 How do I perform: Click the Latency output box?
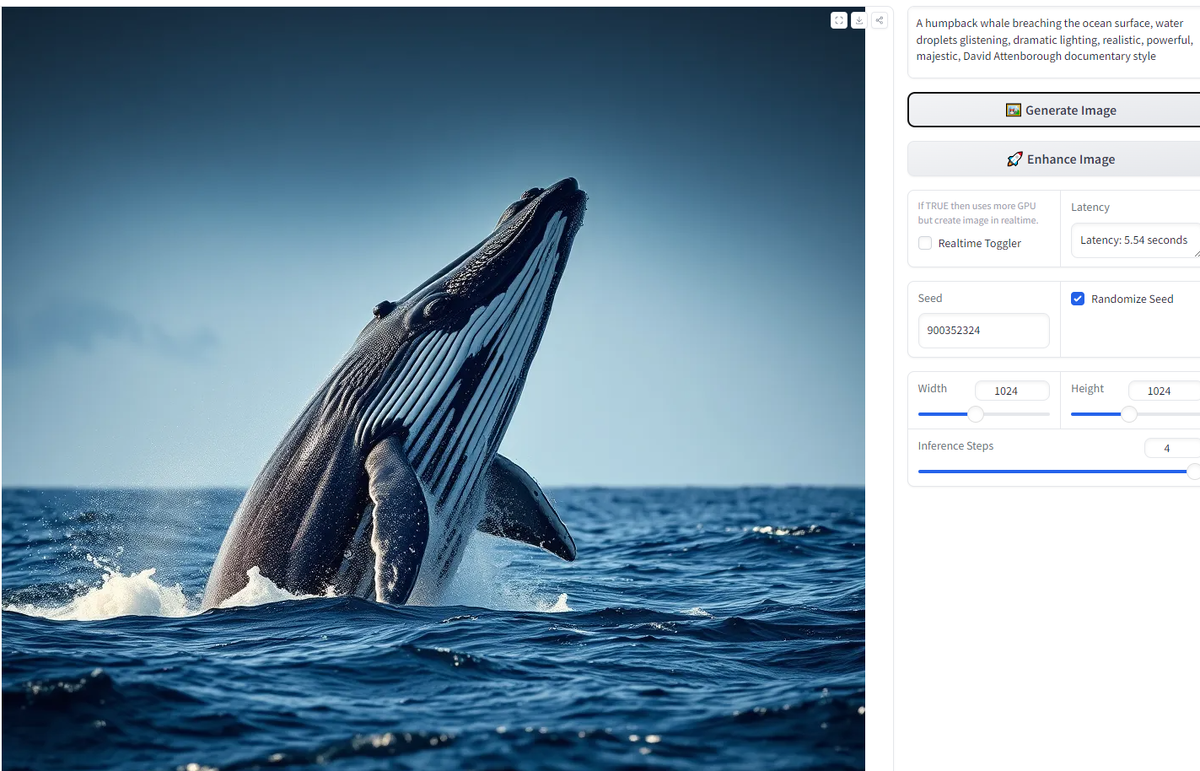(x=1135, y=240)
